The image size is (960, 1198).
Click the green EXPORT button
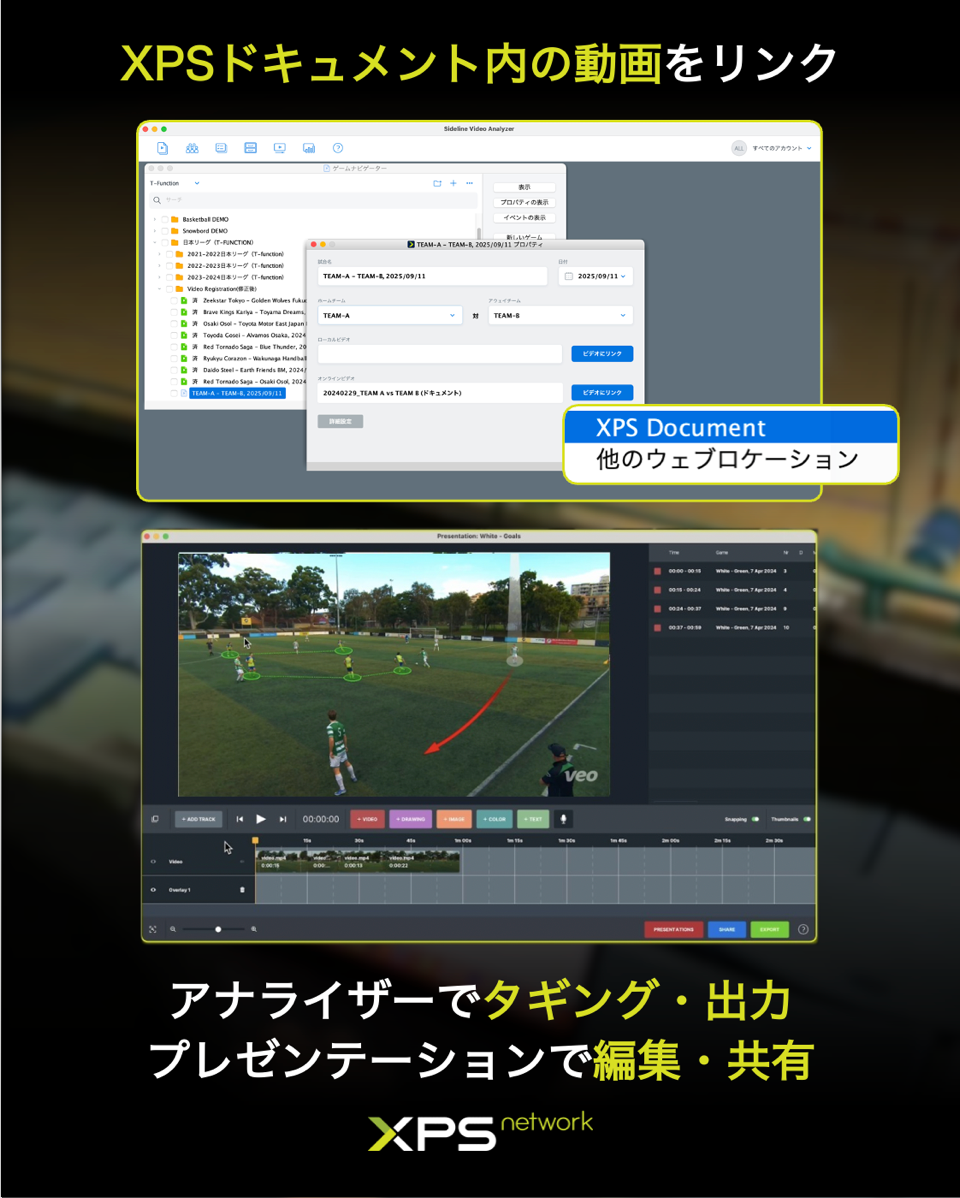(770, 930)
